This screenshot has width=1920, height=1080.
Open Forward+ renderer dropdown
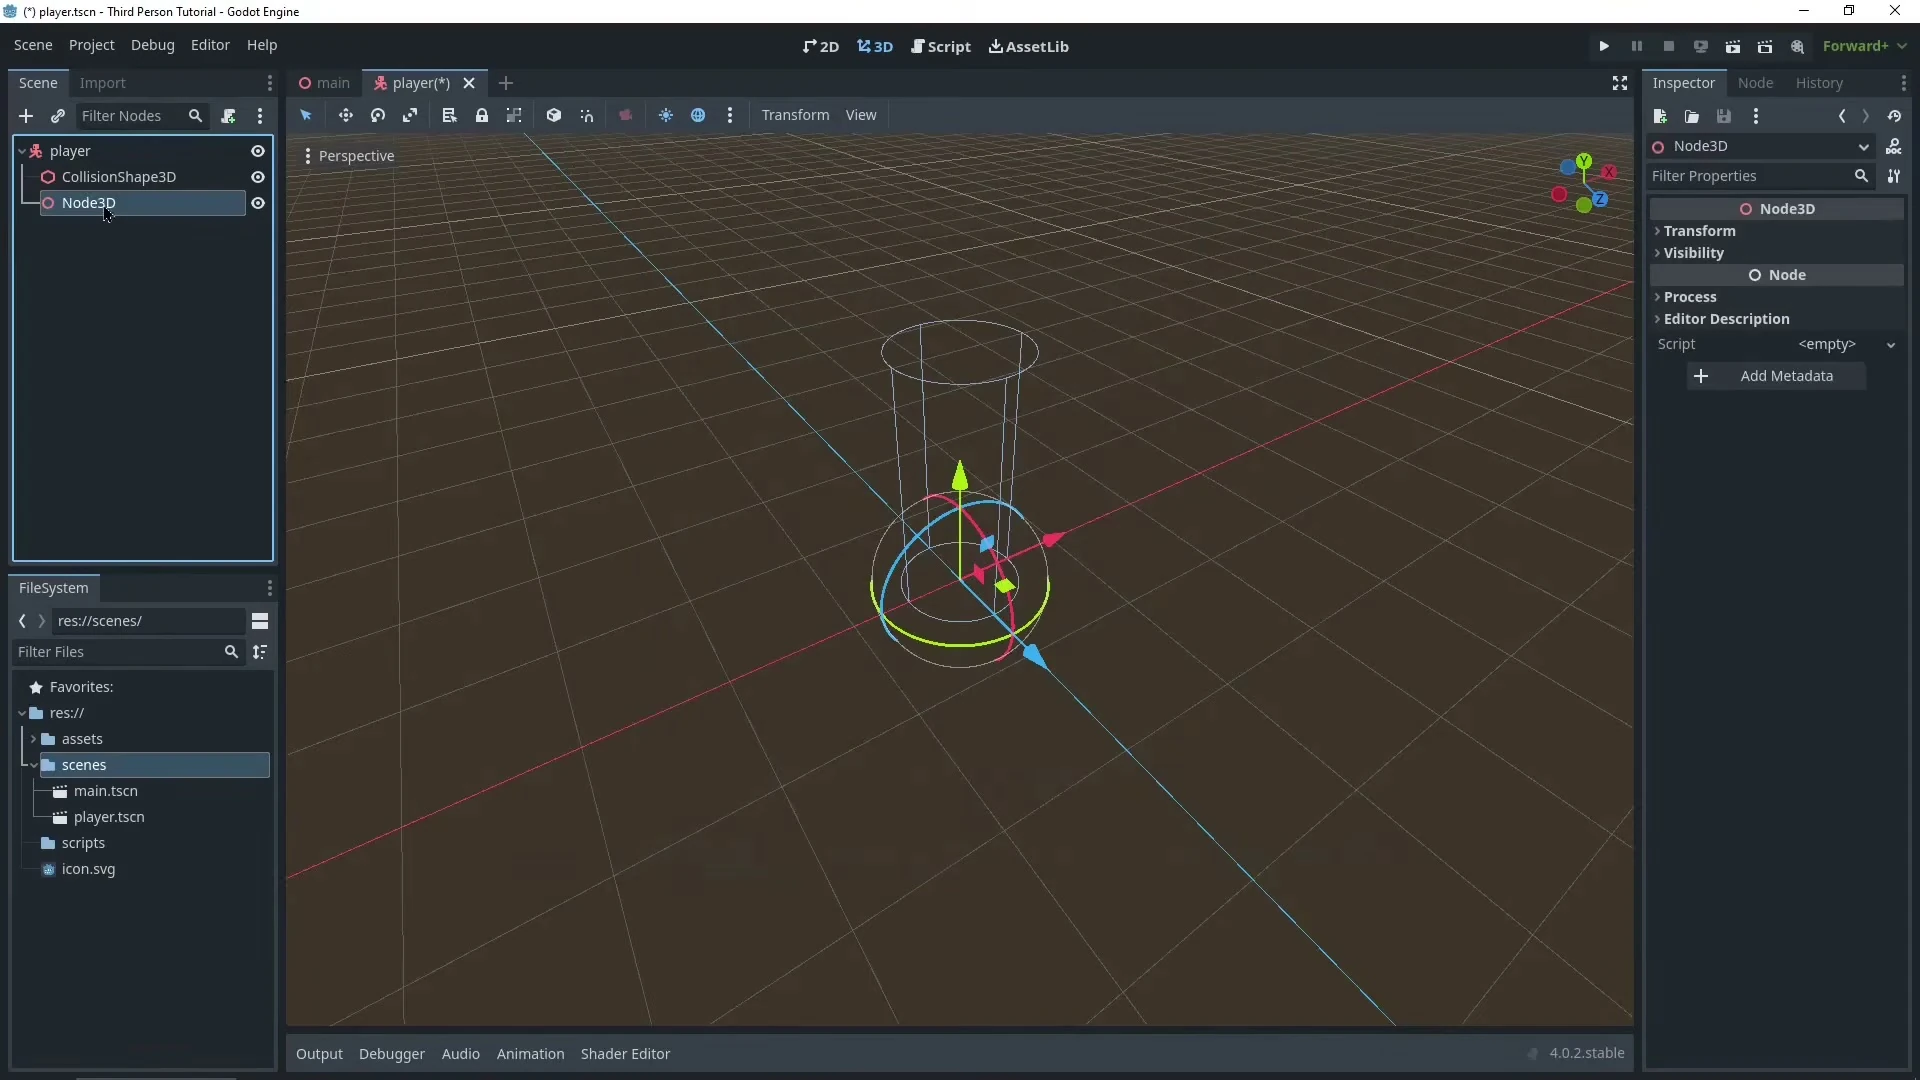[x=1865, y=46]
